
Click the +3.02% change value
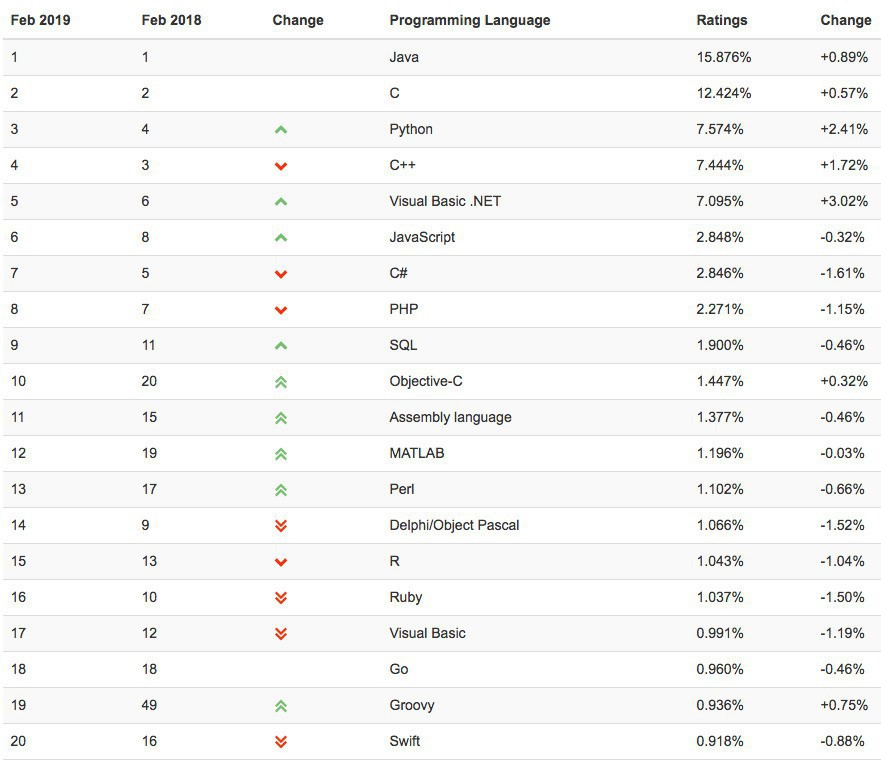click(x=842, y=201)
